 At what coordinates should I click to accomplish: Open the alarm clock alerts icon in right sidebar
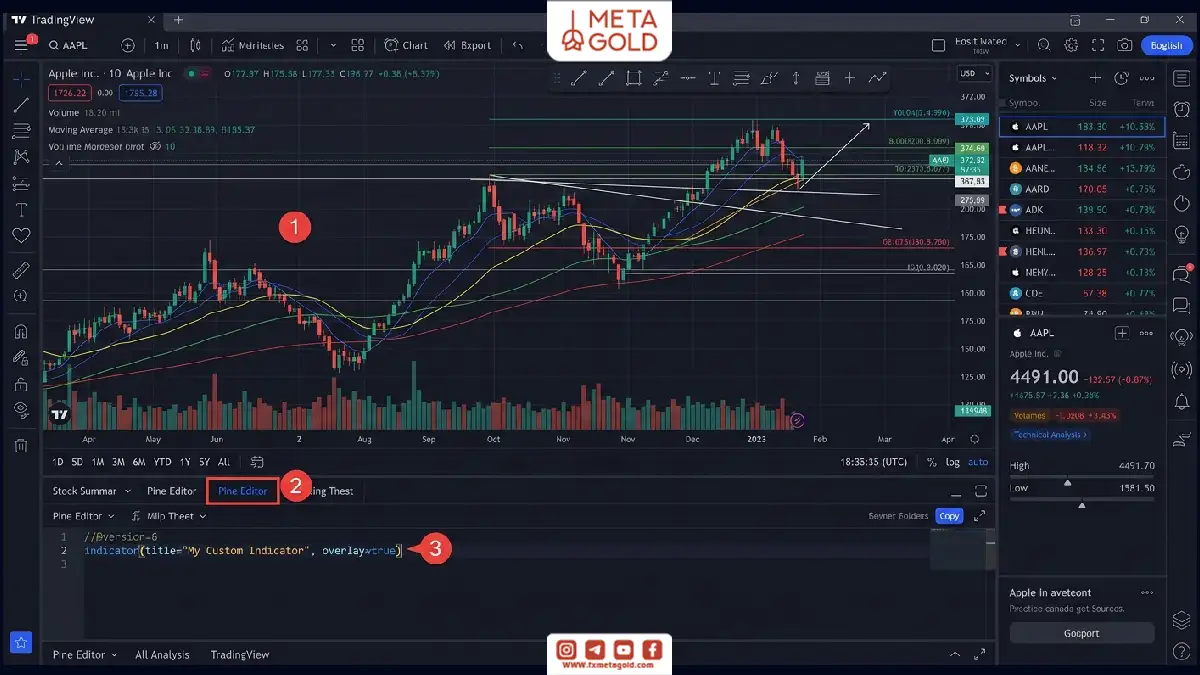pos(1182,109)
